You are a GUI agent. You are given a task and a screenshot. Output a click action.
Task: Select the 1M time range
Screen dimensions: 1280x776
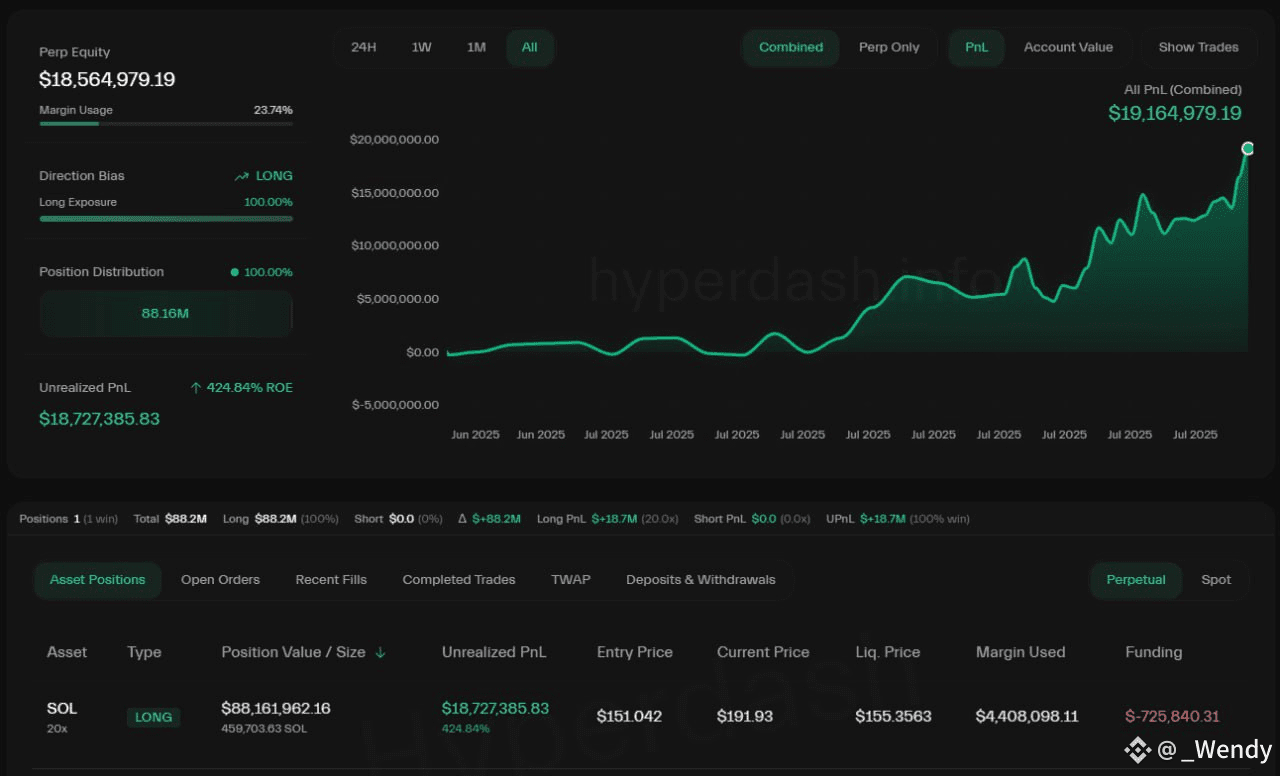(x=477, y=48)
